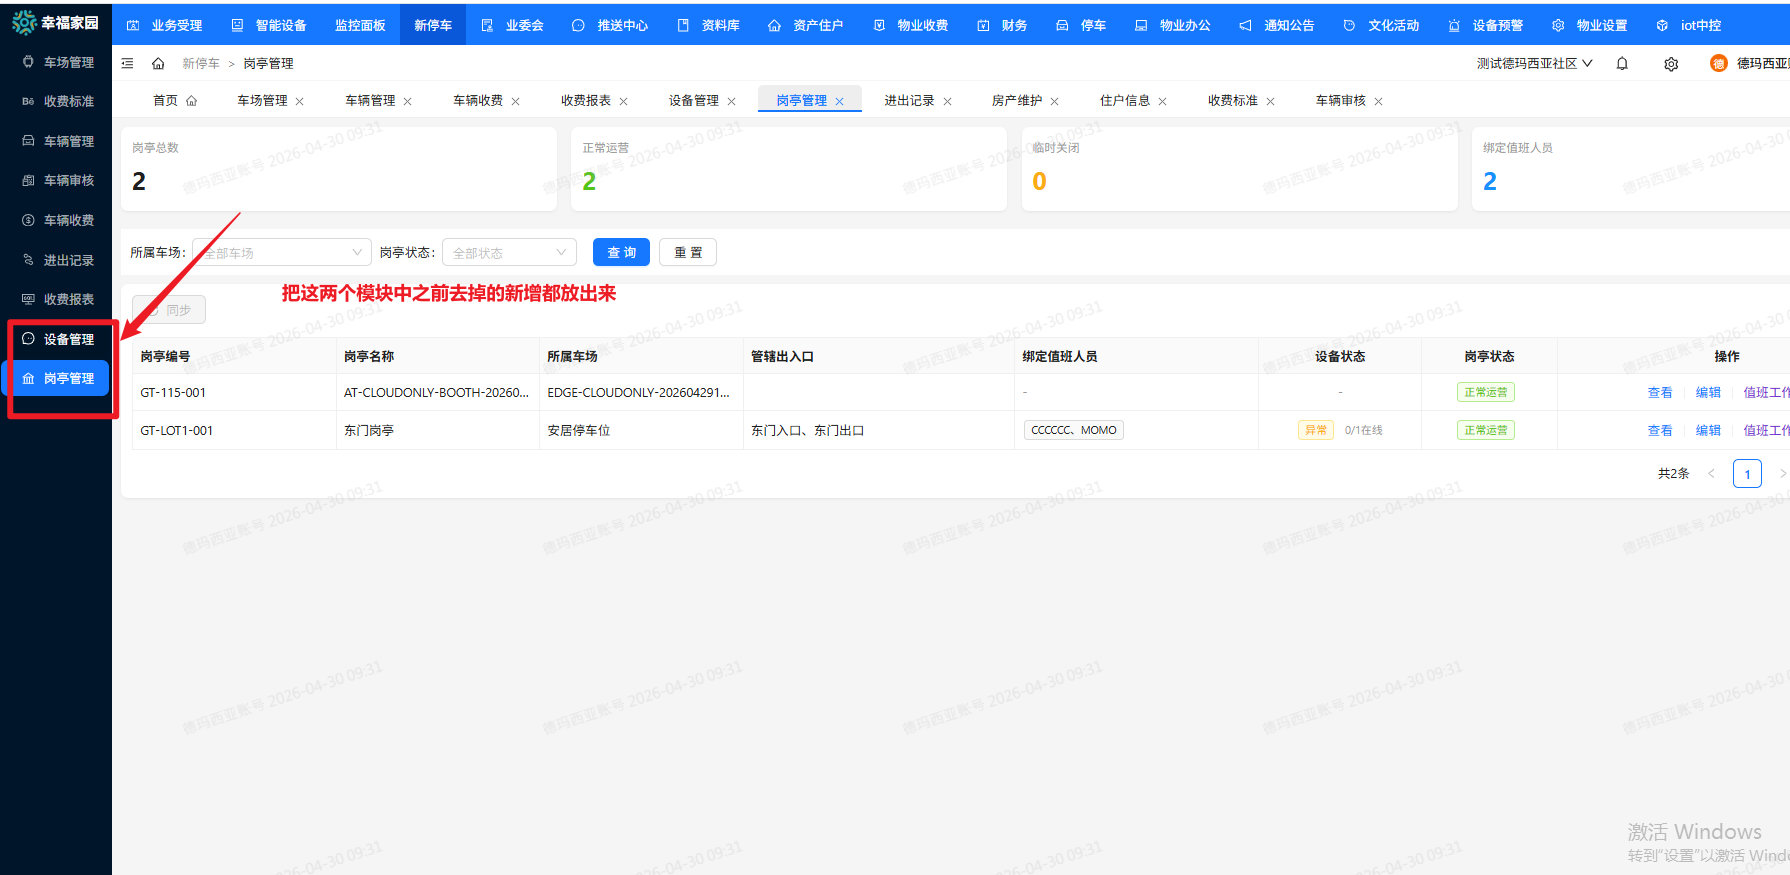1790x875 pixels.
Task: Expand the 所属车场 dropdown
Action: (282, 252)
